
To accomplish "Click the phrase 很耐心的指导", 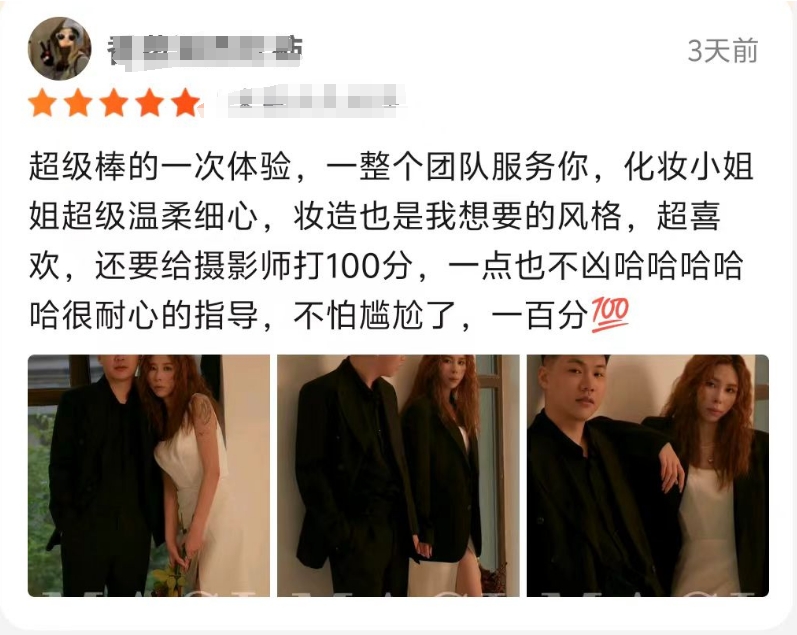I will tap(160, 315).
